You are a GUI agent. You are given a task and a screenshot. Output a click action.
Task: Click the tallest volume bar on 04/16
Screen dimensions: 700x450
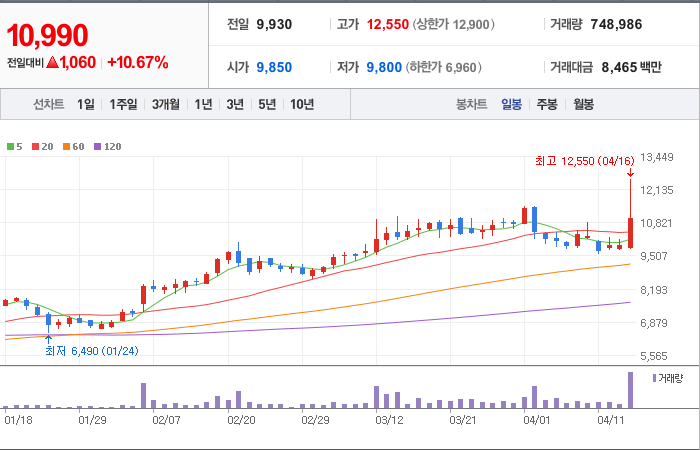coord(630,390)
